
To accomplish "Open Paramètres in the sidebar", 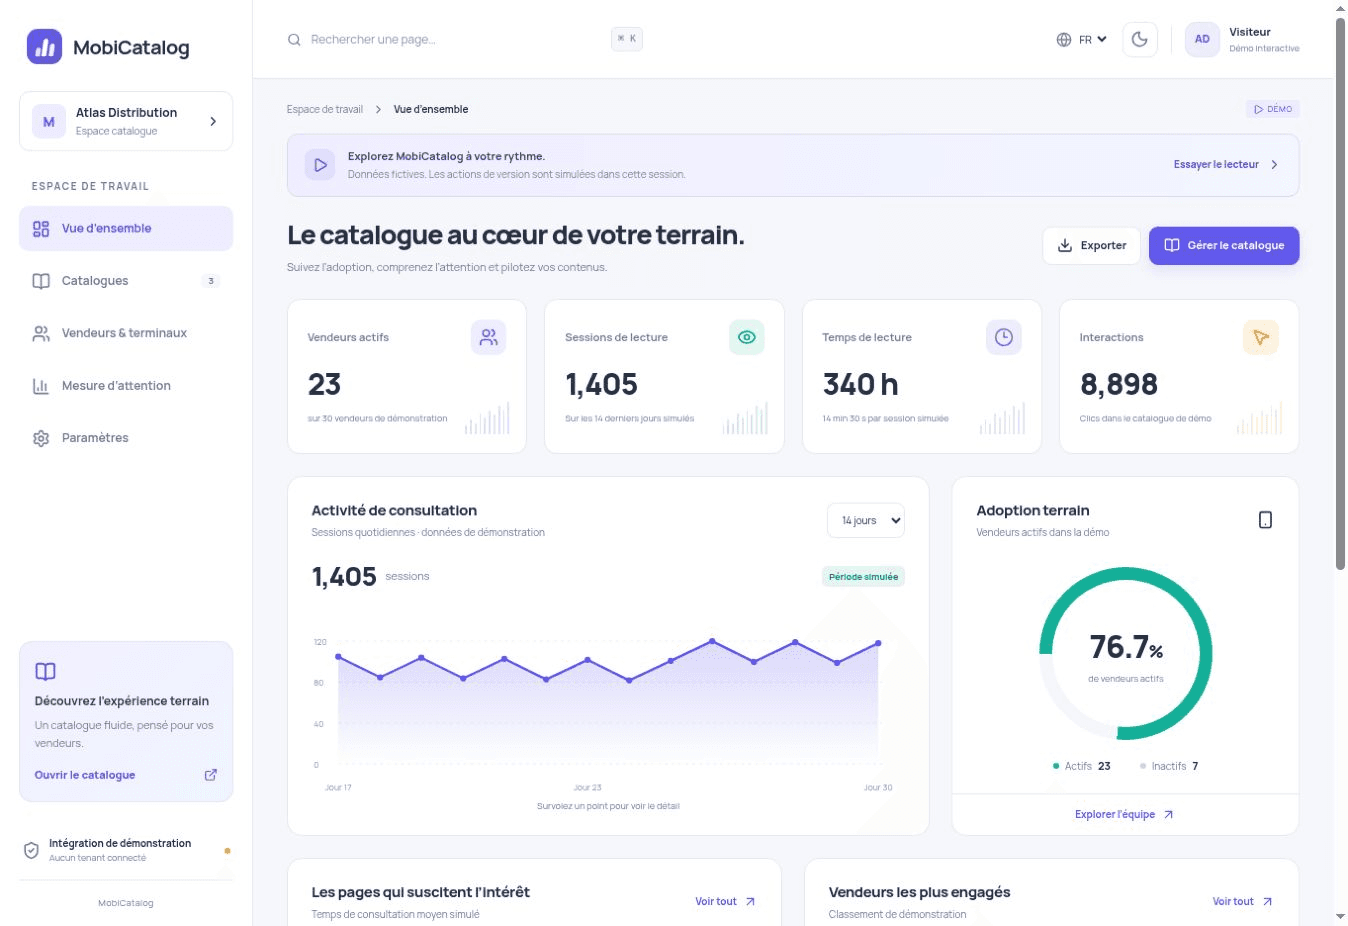I will (x=126, y=438).
